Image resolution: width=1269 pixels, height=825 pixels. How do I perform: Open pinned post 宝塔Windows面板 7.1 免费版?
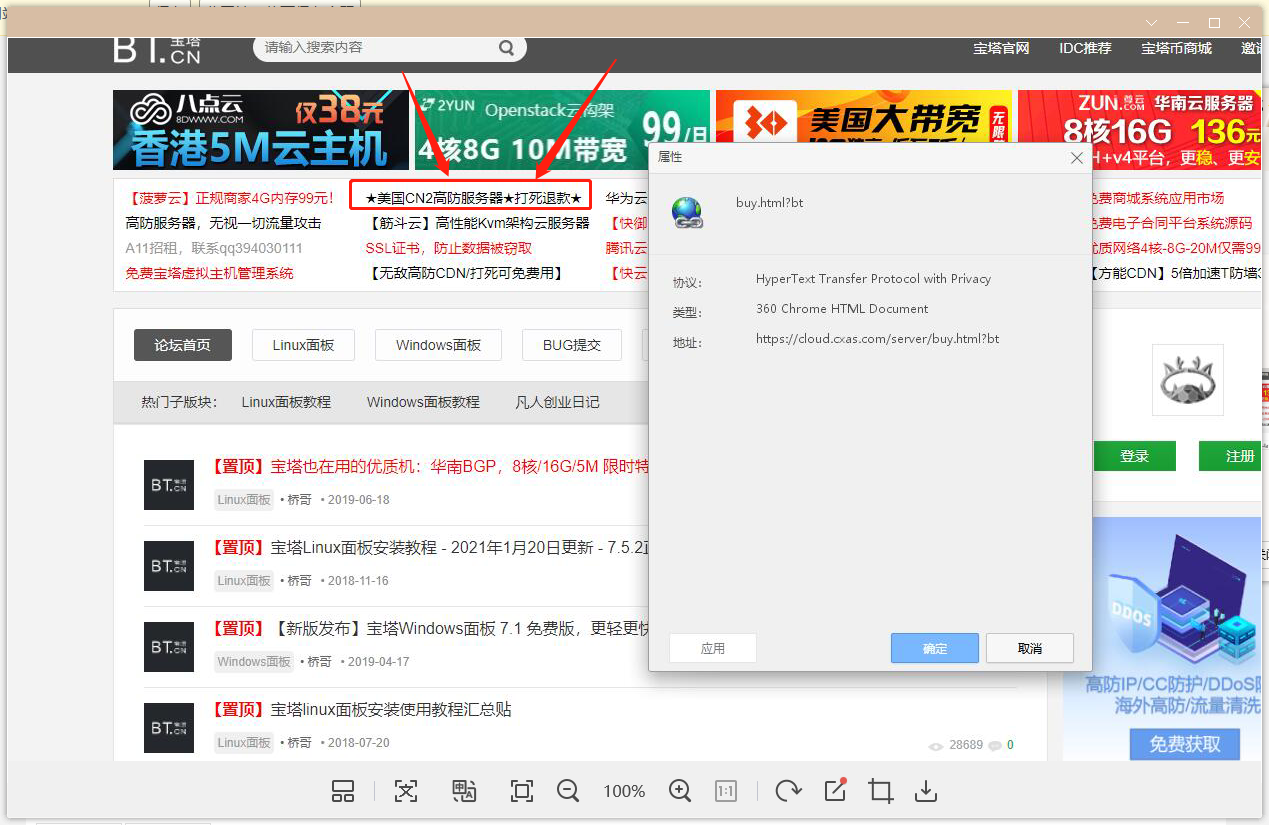pos(430,628)
